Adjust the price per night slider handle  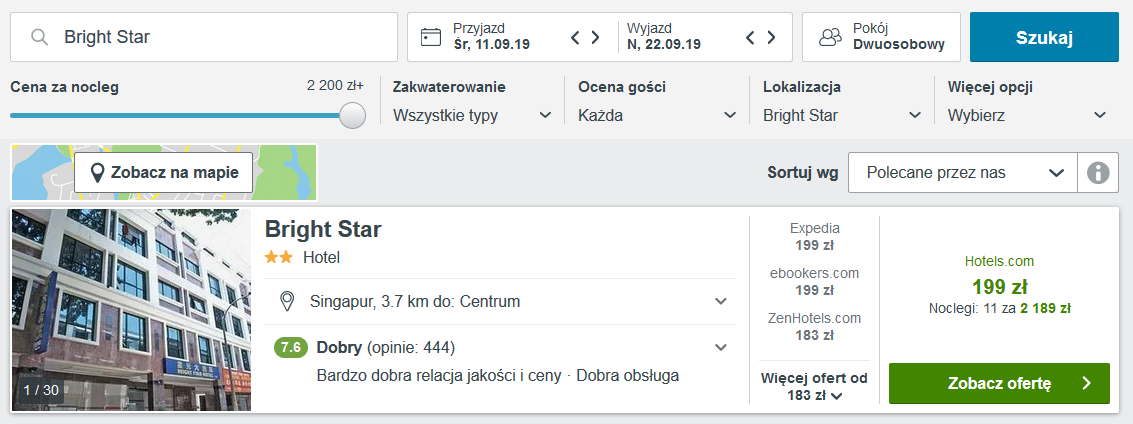click(352, 116)
